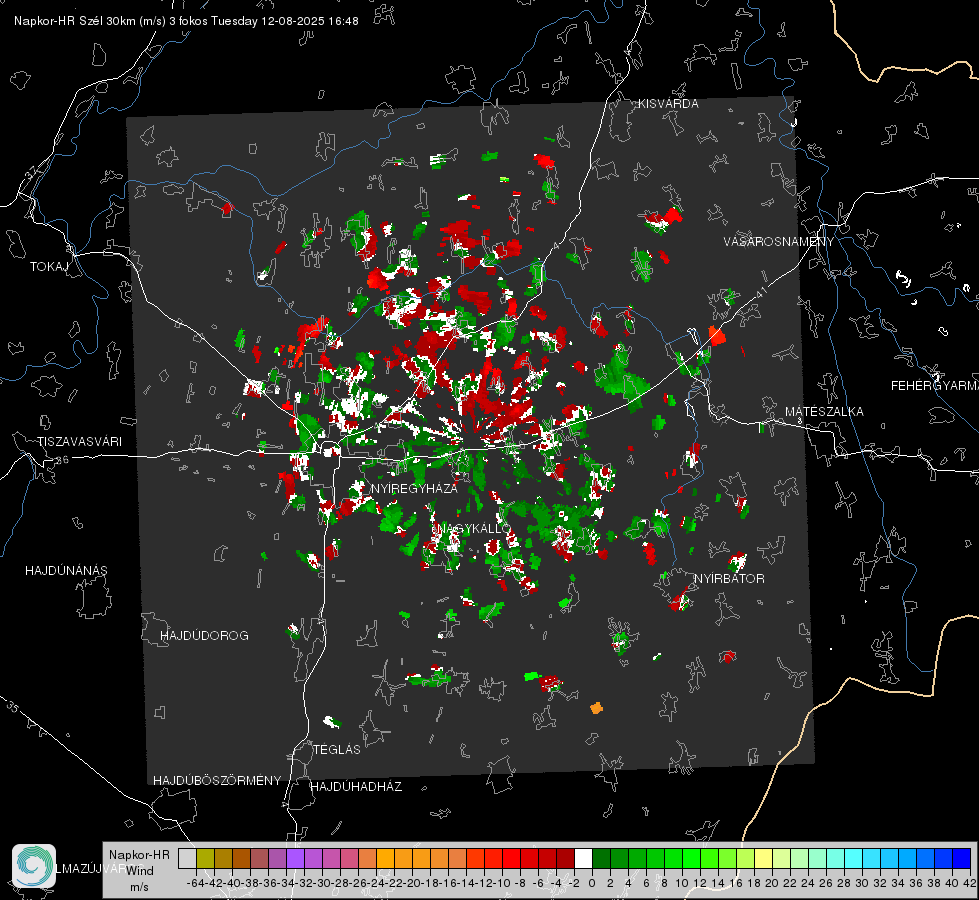
Task: Click the road number 35 label
Action: click(13, 708)
